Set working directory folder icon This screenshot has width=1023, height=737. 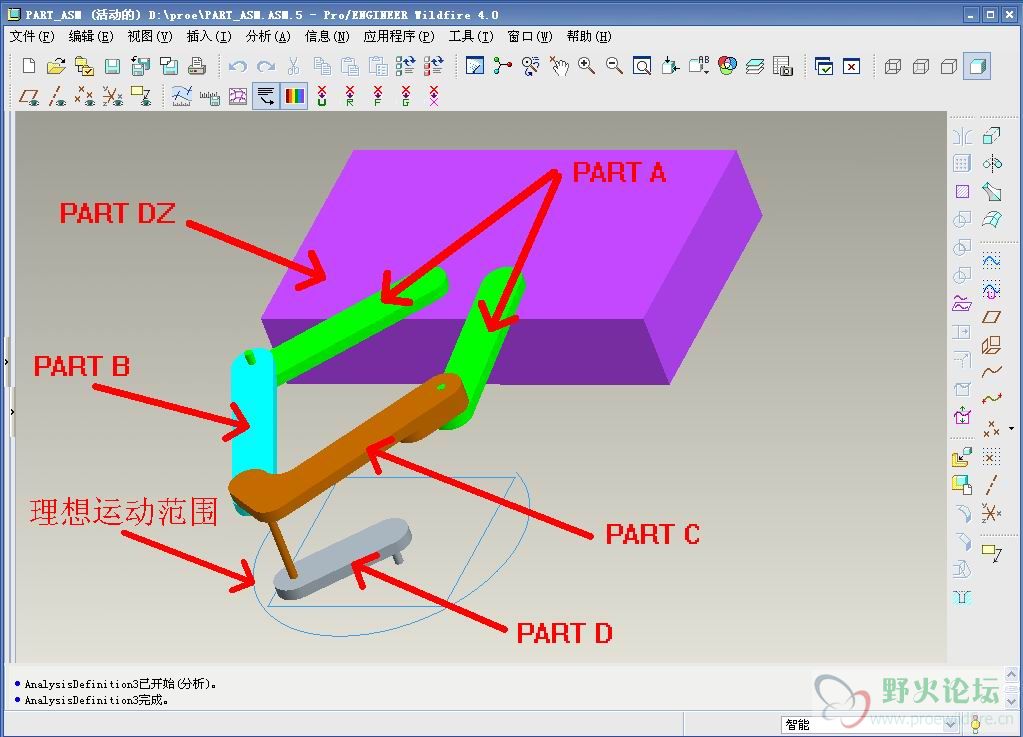click(x=84, y=66)
